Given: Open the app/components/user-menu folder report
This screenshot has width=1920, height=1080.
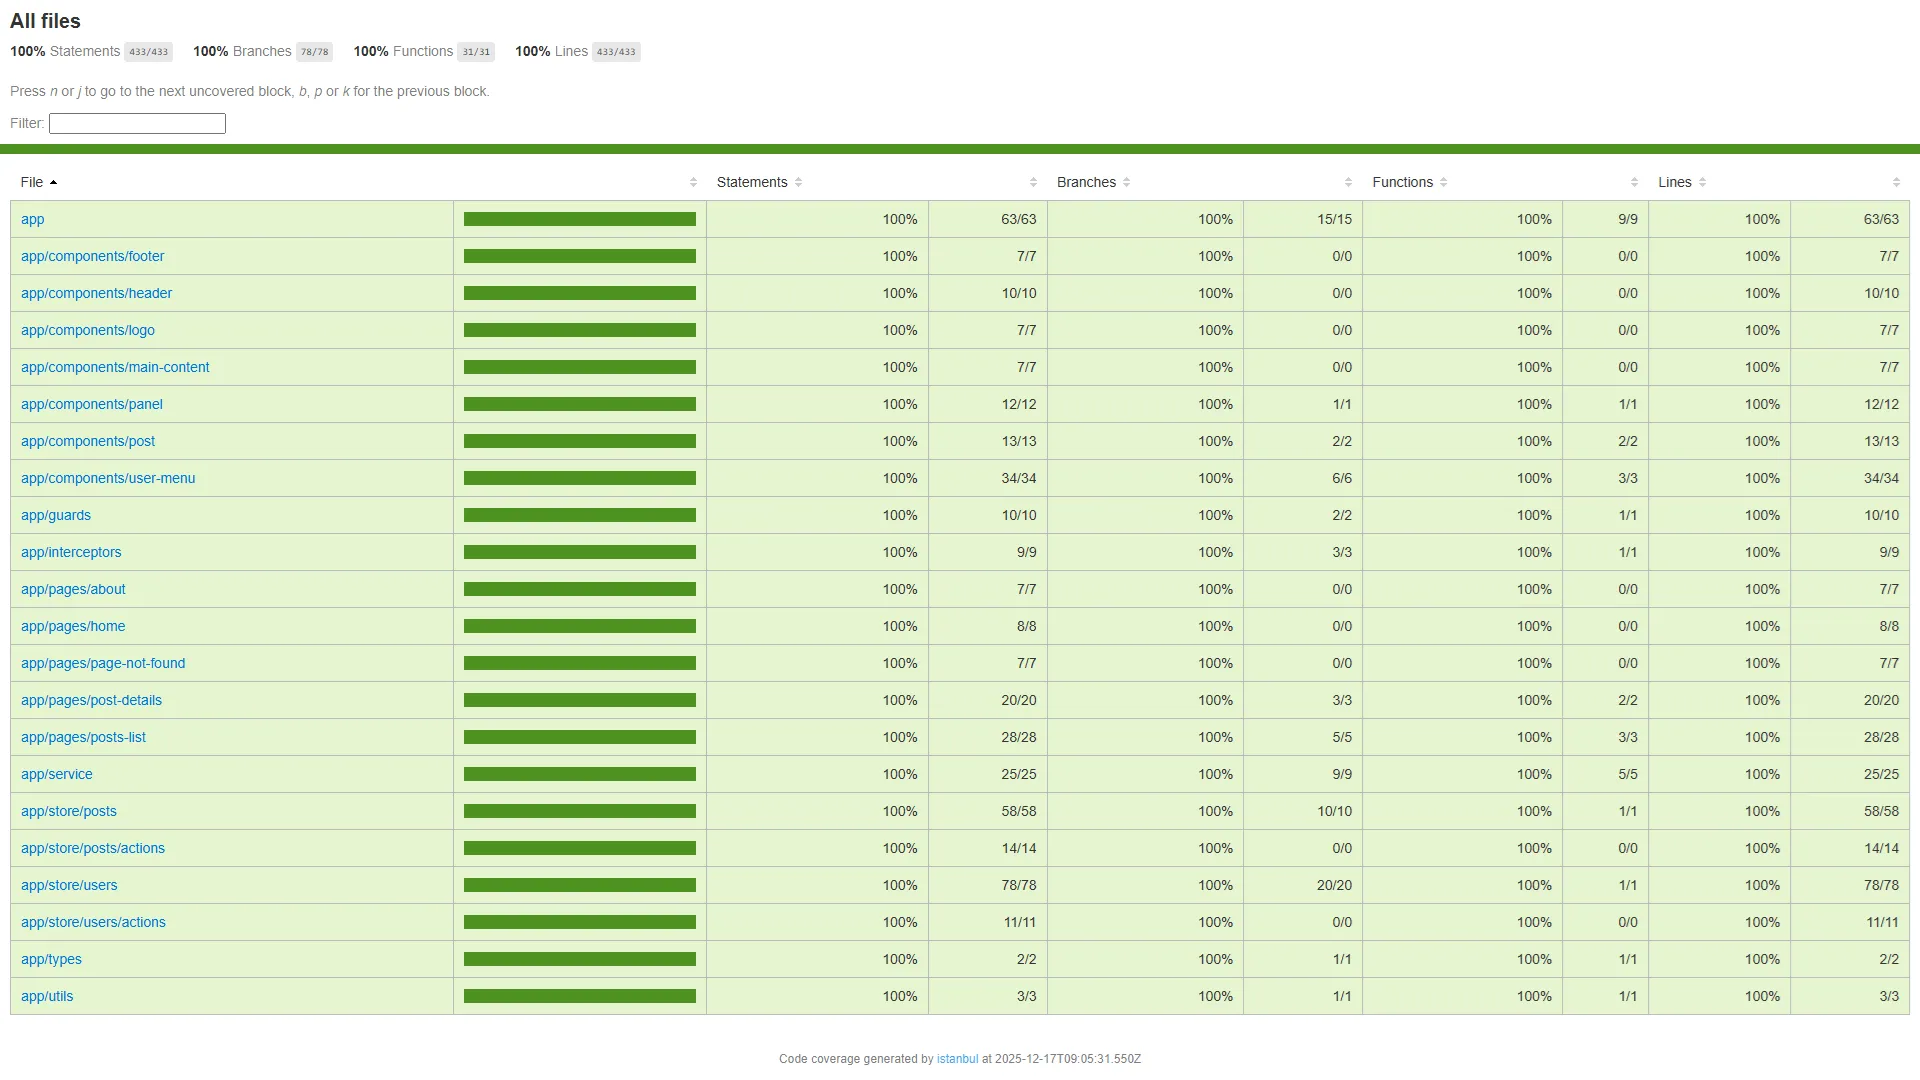Looking at the screenshot, I should pos(108,478).
